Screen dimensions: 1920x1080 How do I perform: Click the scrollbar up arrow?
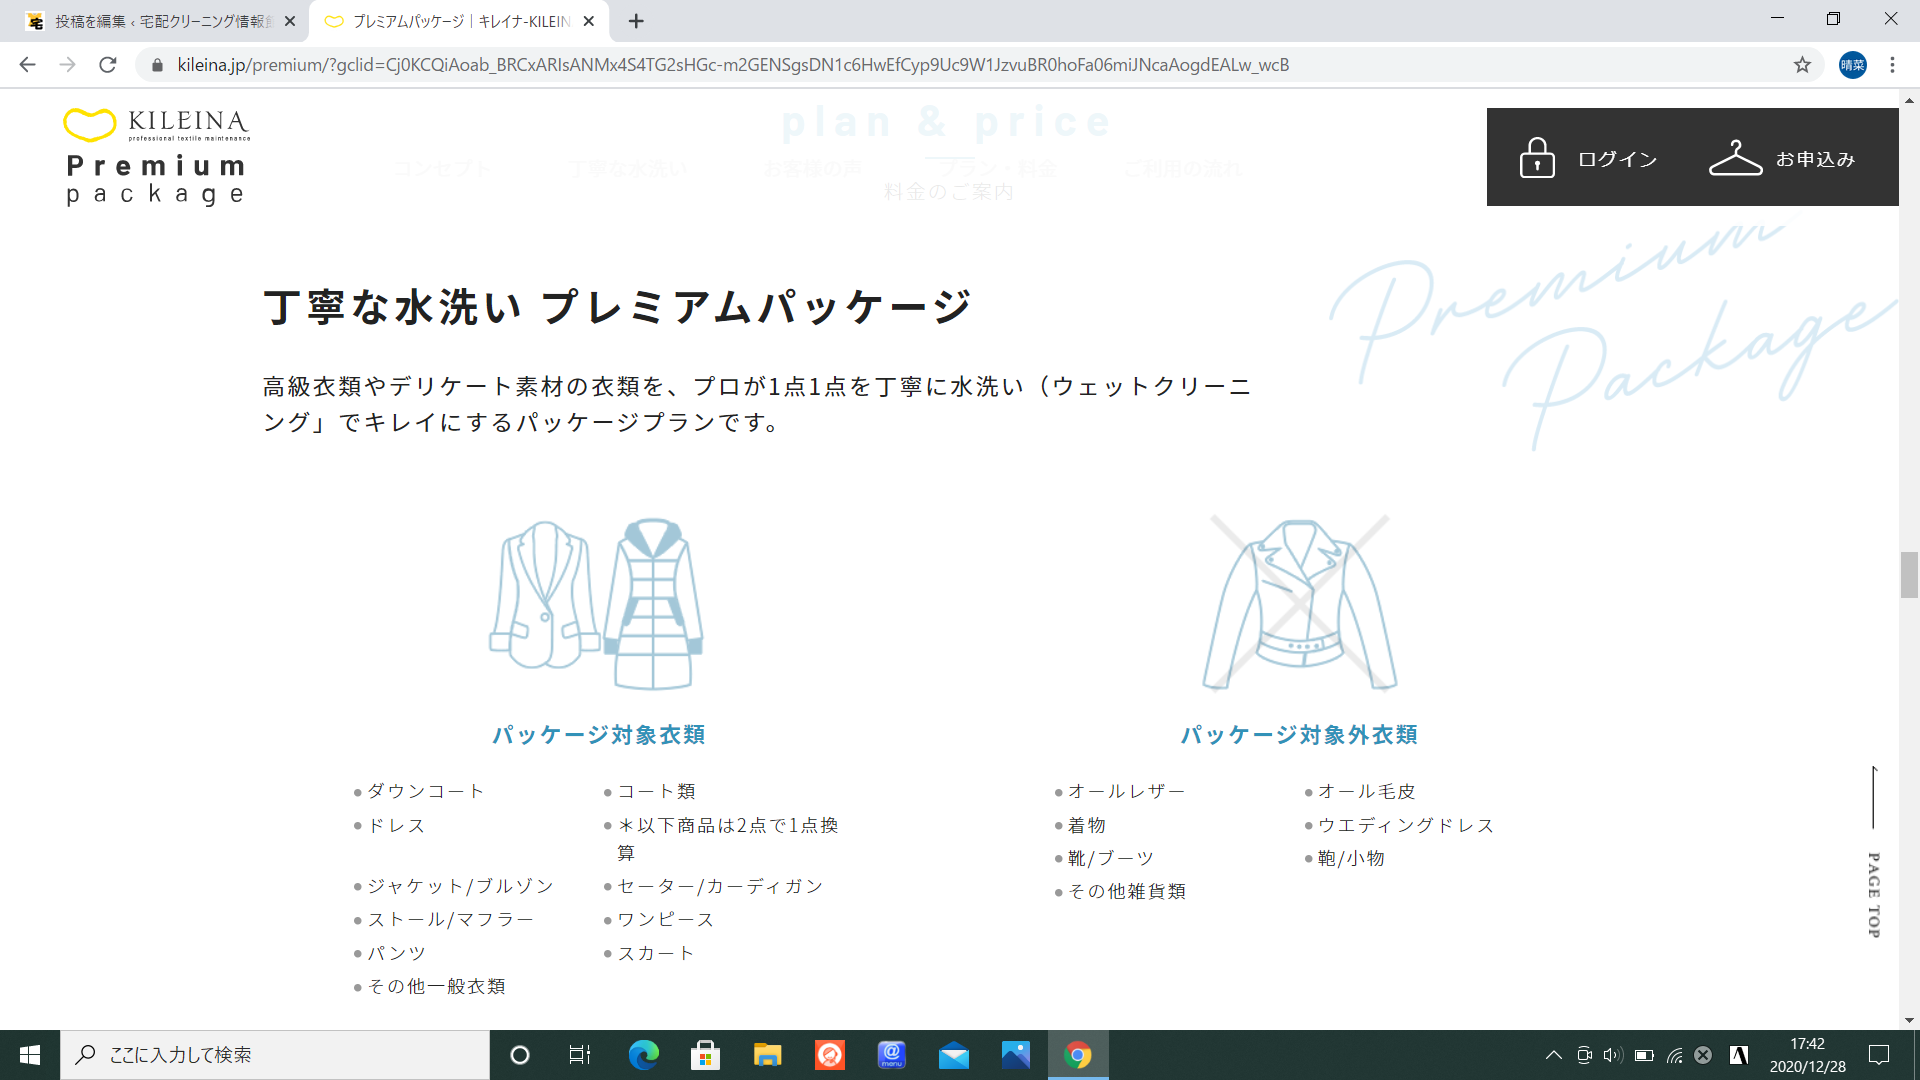click(x=1909, y=100)
